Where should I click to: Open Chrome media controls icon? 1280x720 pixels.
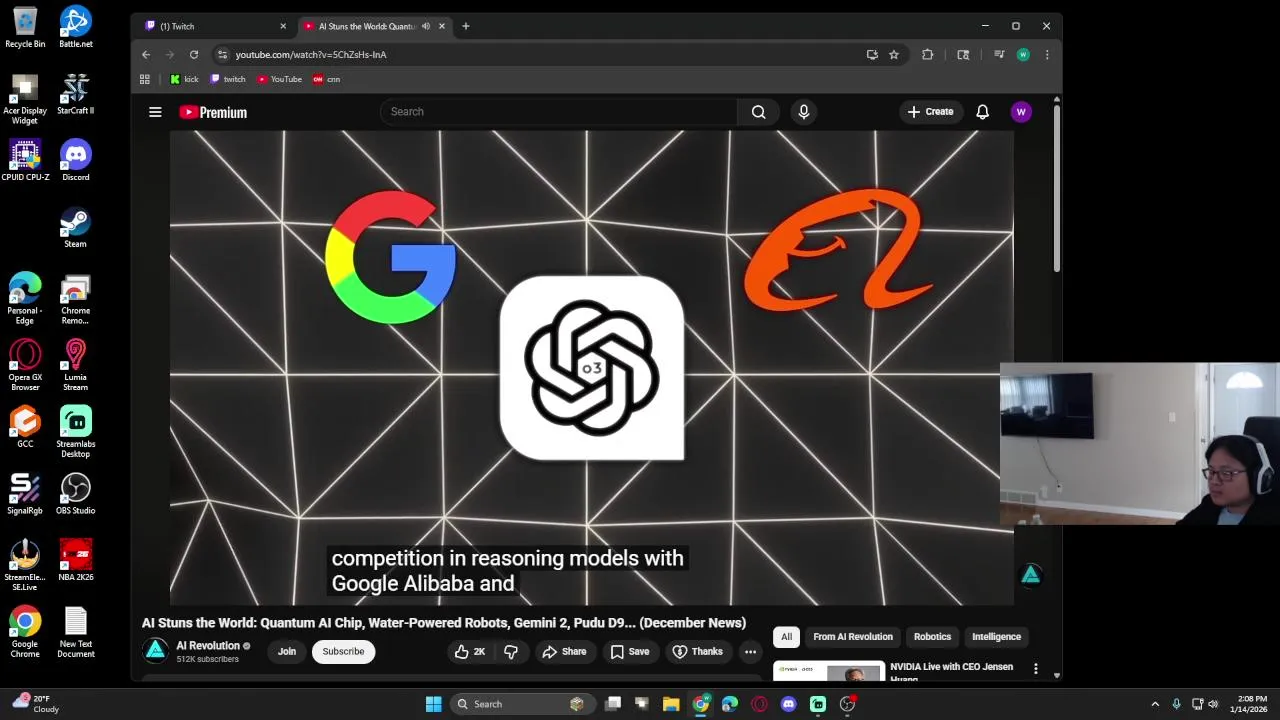tap(998, 54)
